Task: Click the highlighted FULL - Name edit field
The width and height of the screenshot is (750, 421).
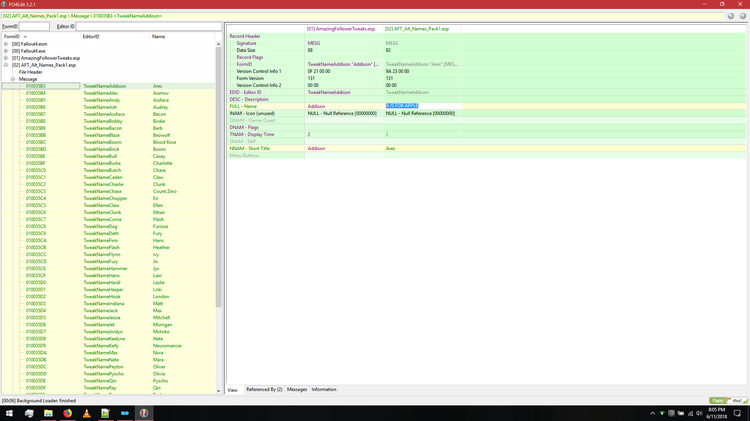Action: [422, 106]
